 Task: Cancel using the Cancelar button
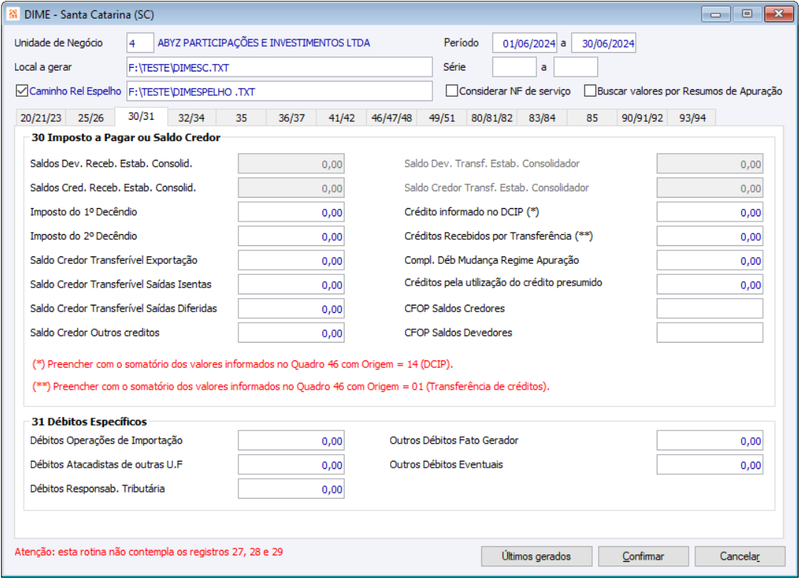coord(740,556)
